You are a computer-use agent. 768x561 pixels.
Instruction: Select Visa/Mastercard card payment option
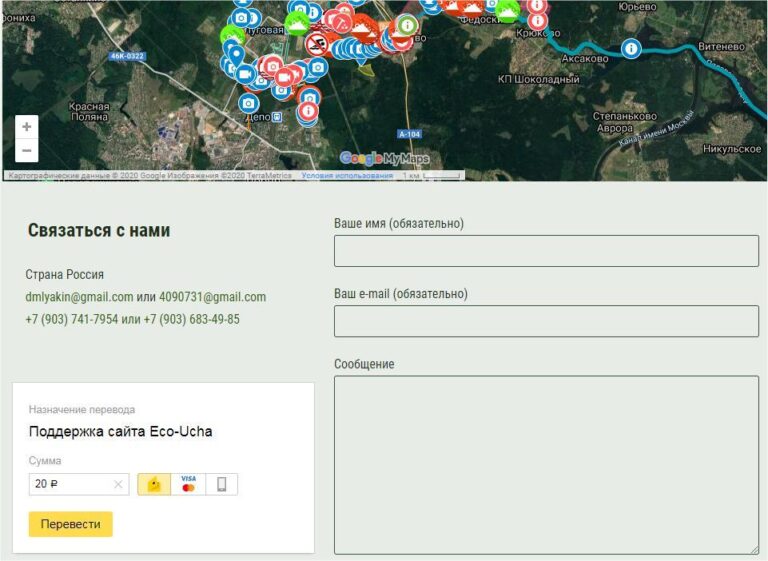(188, 484)
